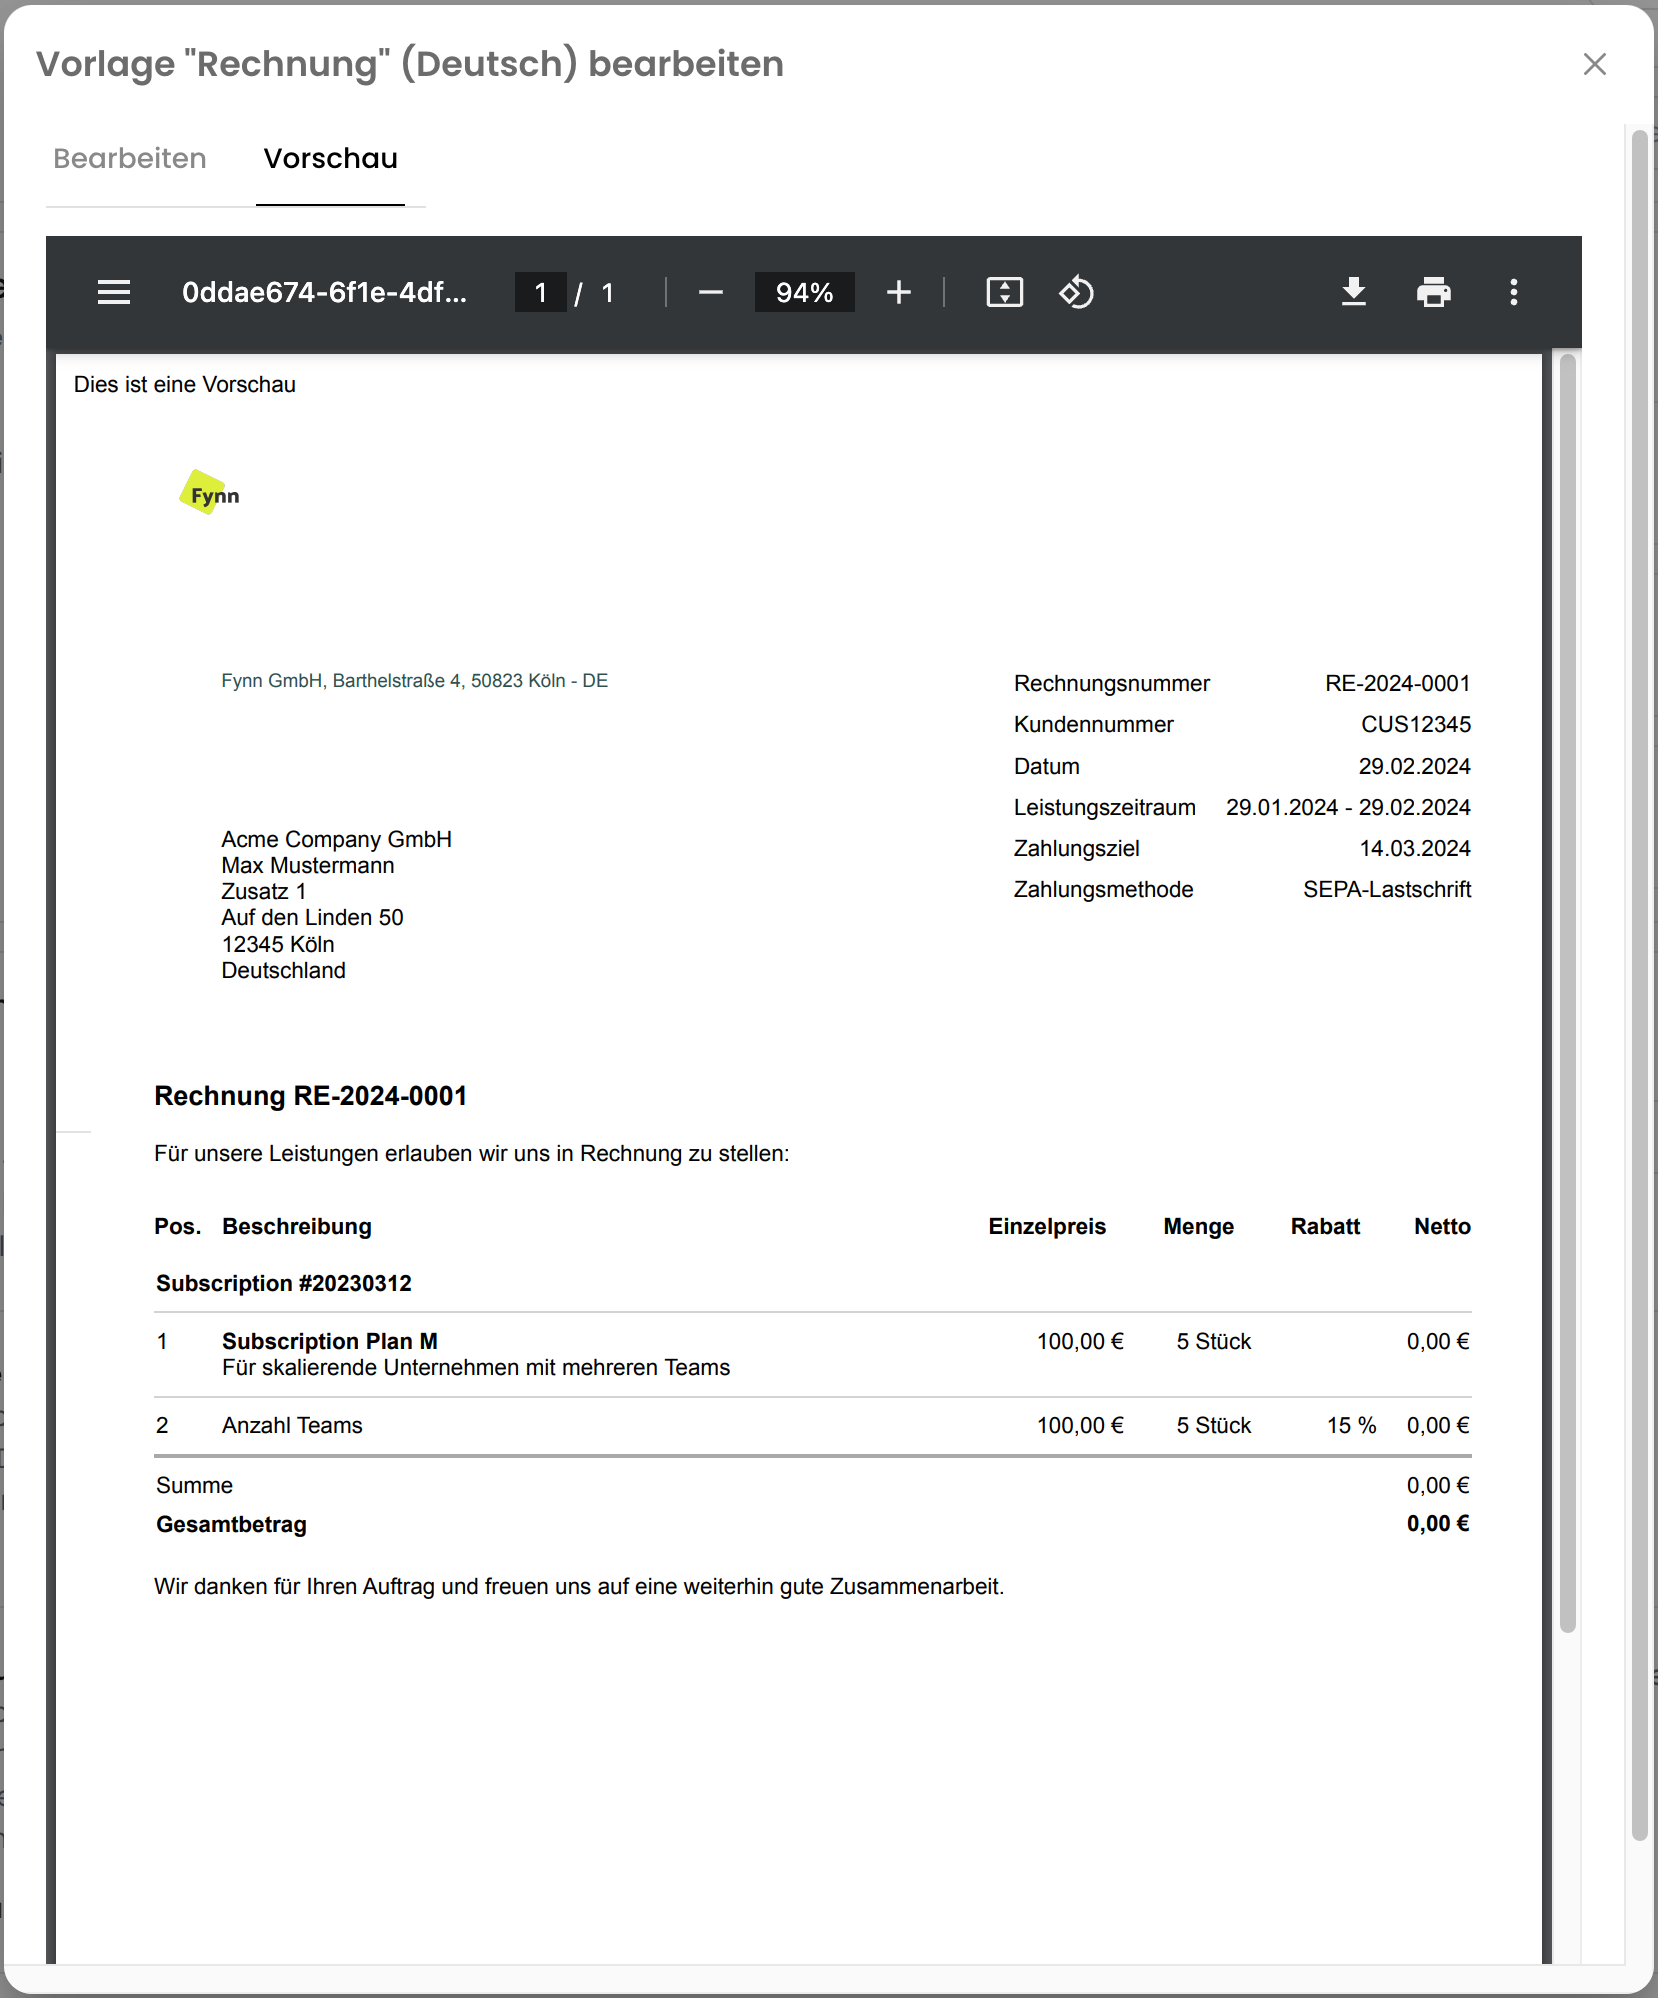Click the PDF viewer vertical scrollbar

[x=1567, y=993]
